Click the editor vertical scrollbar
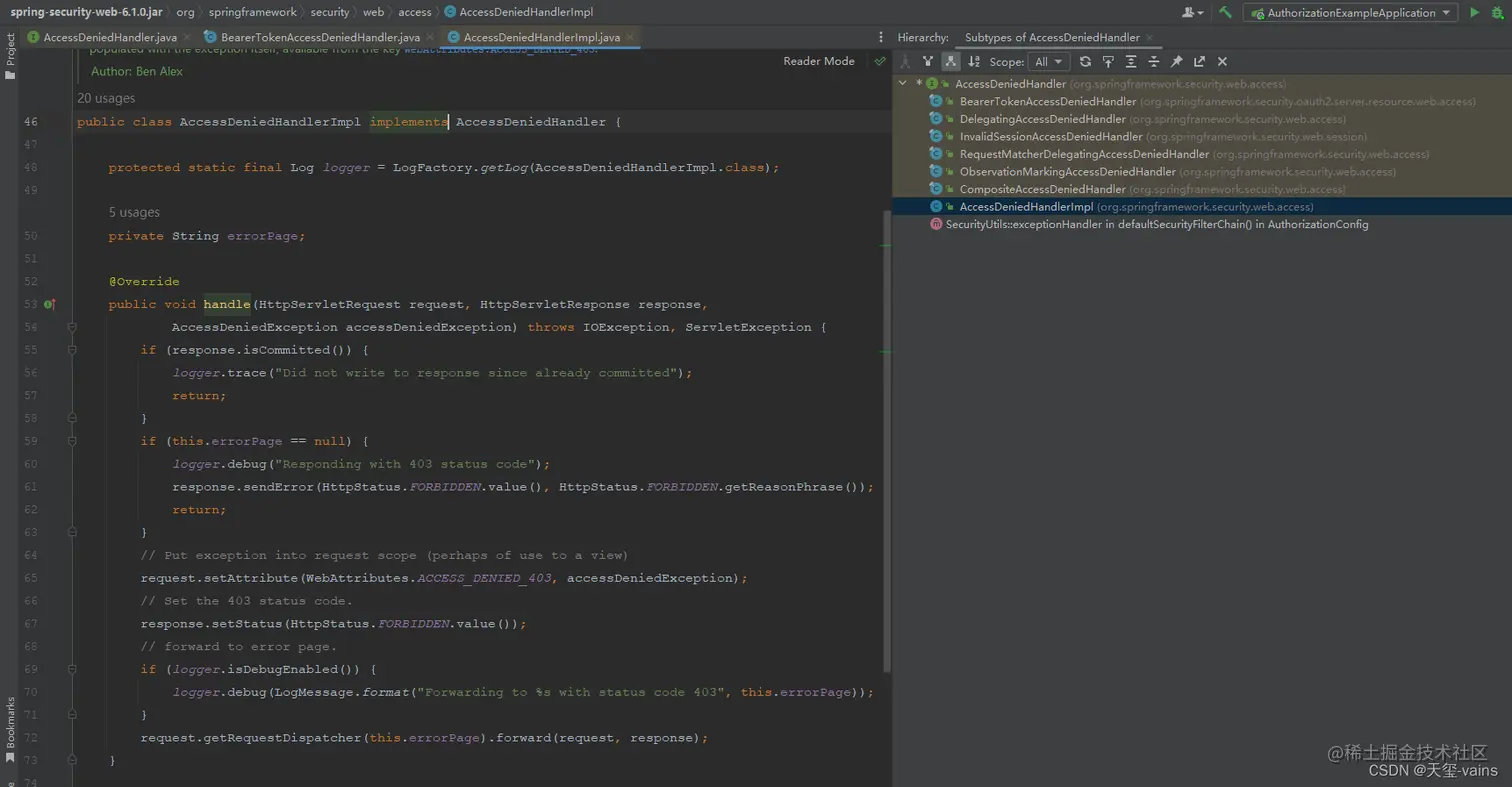The width and height of the screenshot is (1512, 787). coord(886,440)
